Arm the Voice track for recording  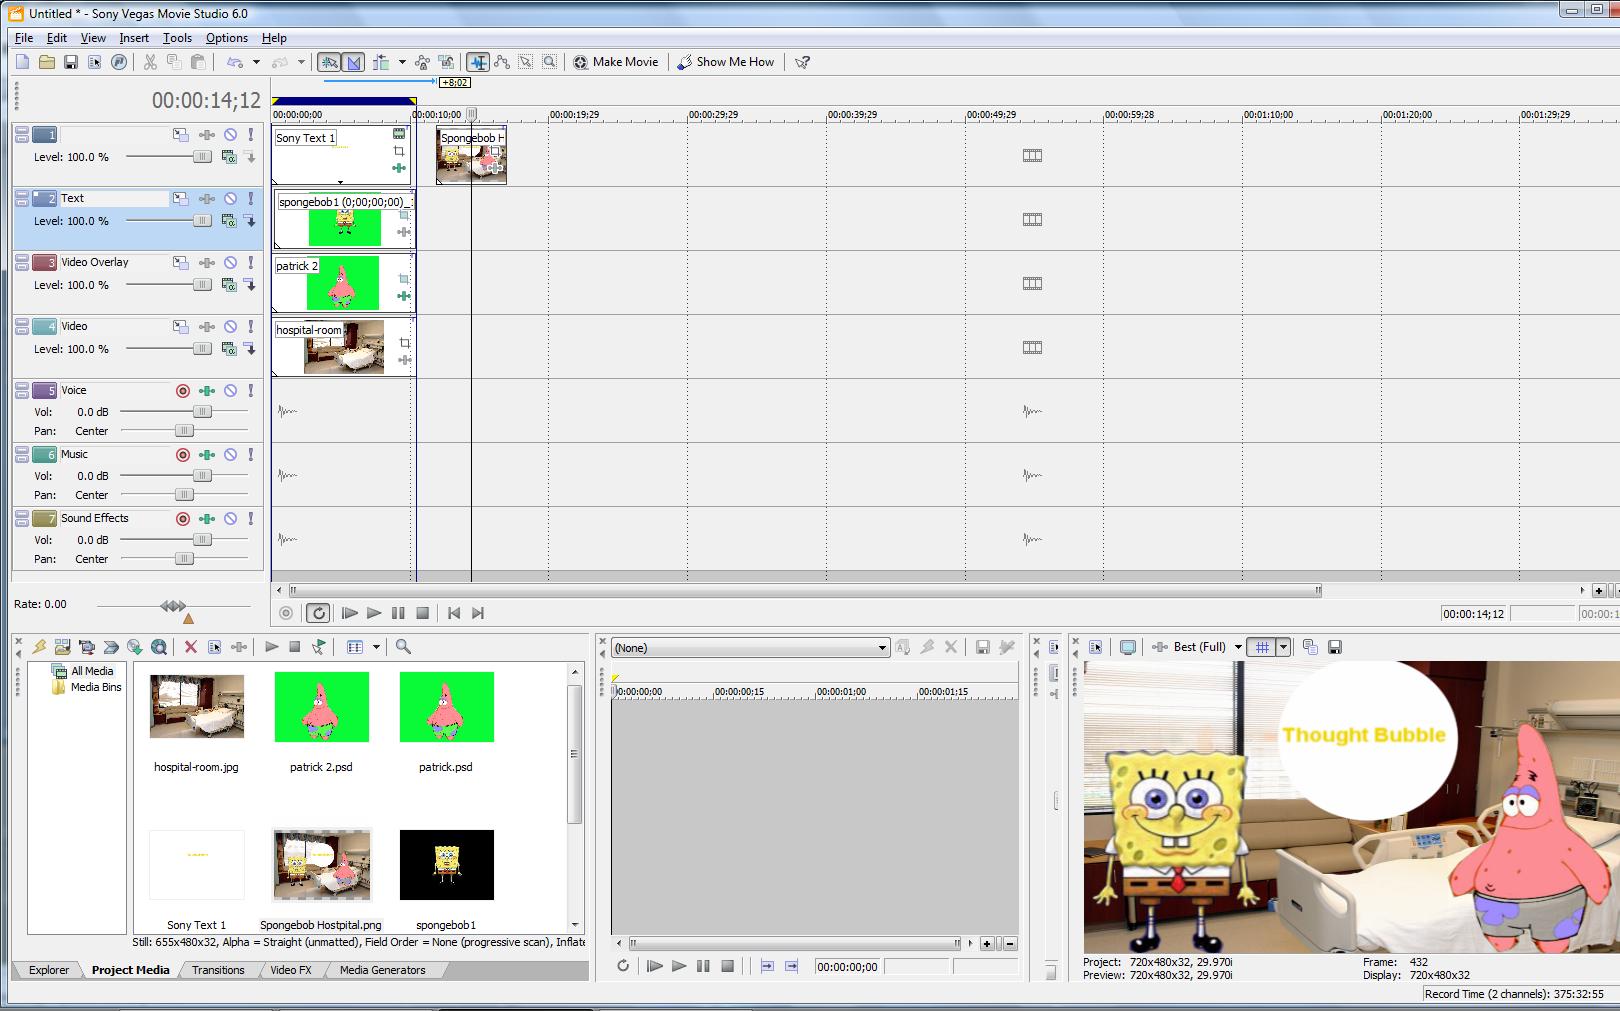pyautogui.click(x=183, y=391)
